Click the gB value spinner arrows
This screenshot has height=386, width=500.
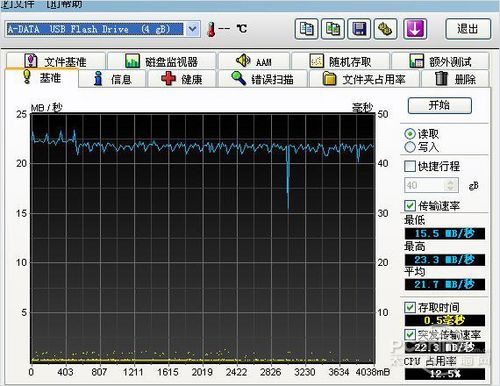(451, 185)
